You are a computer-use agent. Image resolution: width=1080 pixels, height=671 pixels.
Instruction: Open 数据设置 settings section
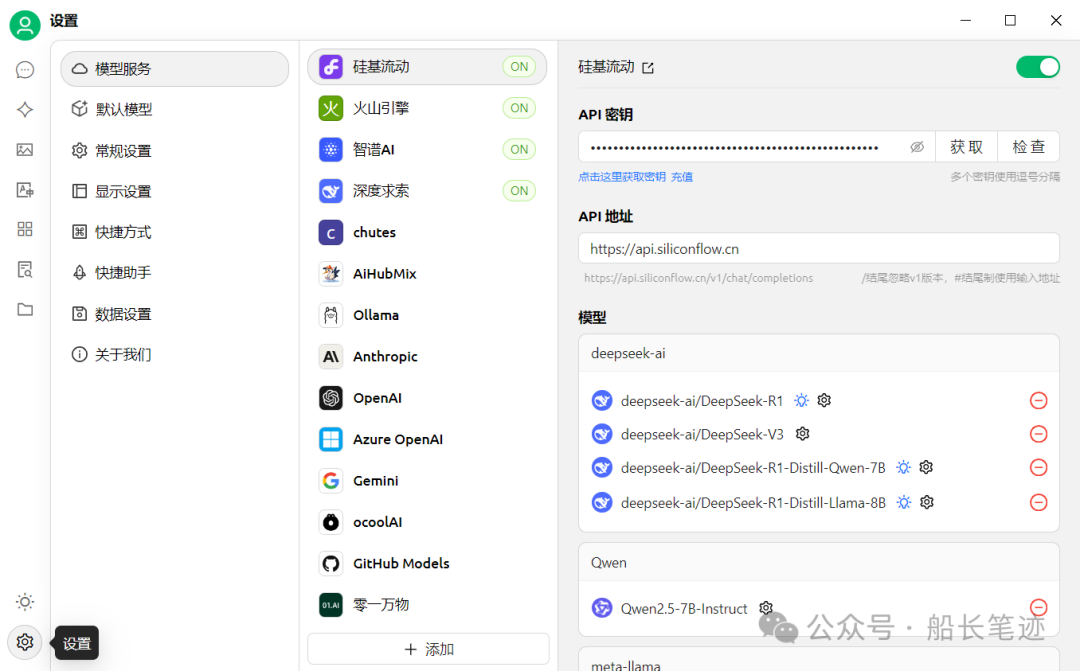(175, 313)
